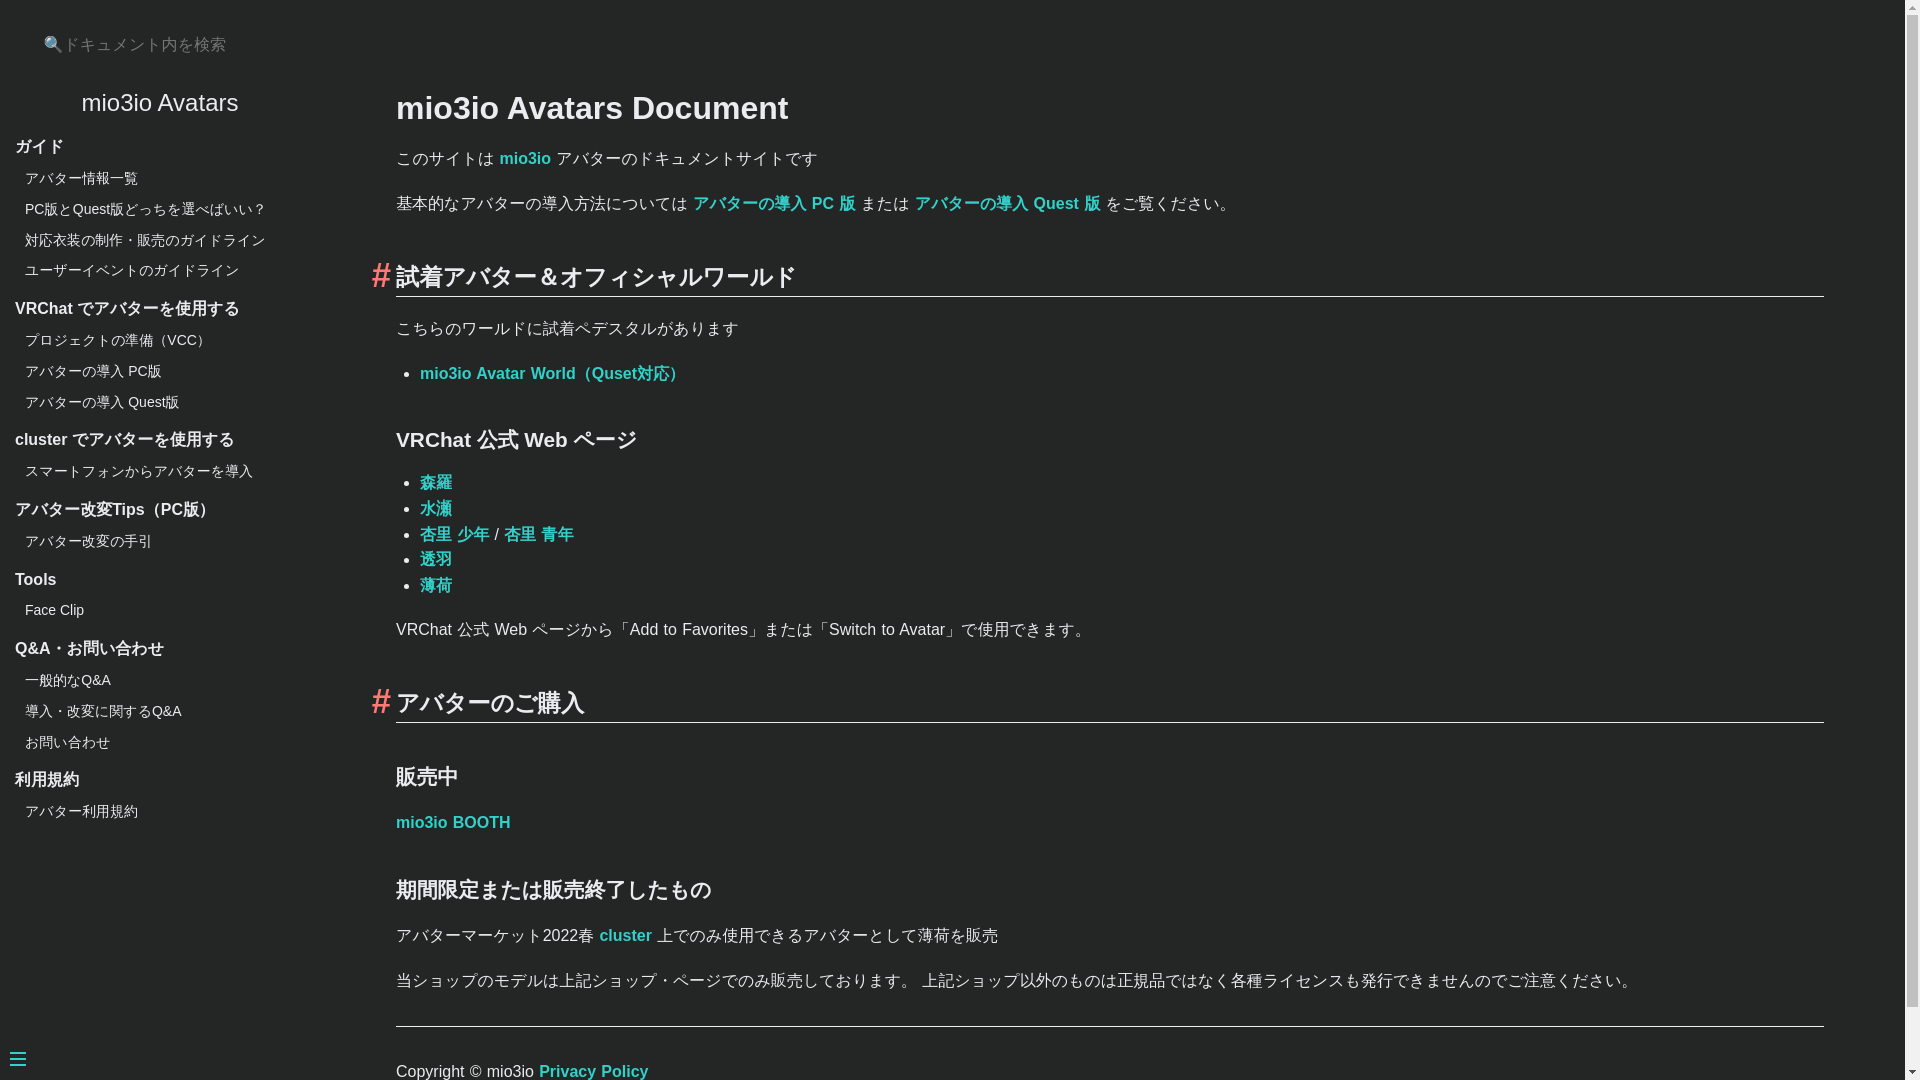This screenshot has width=1920, height=1080.
Task: Follow the cluster link in sales text
Action: click(x=625, y=936)
